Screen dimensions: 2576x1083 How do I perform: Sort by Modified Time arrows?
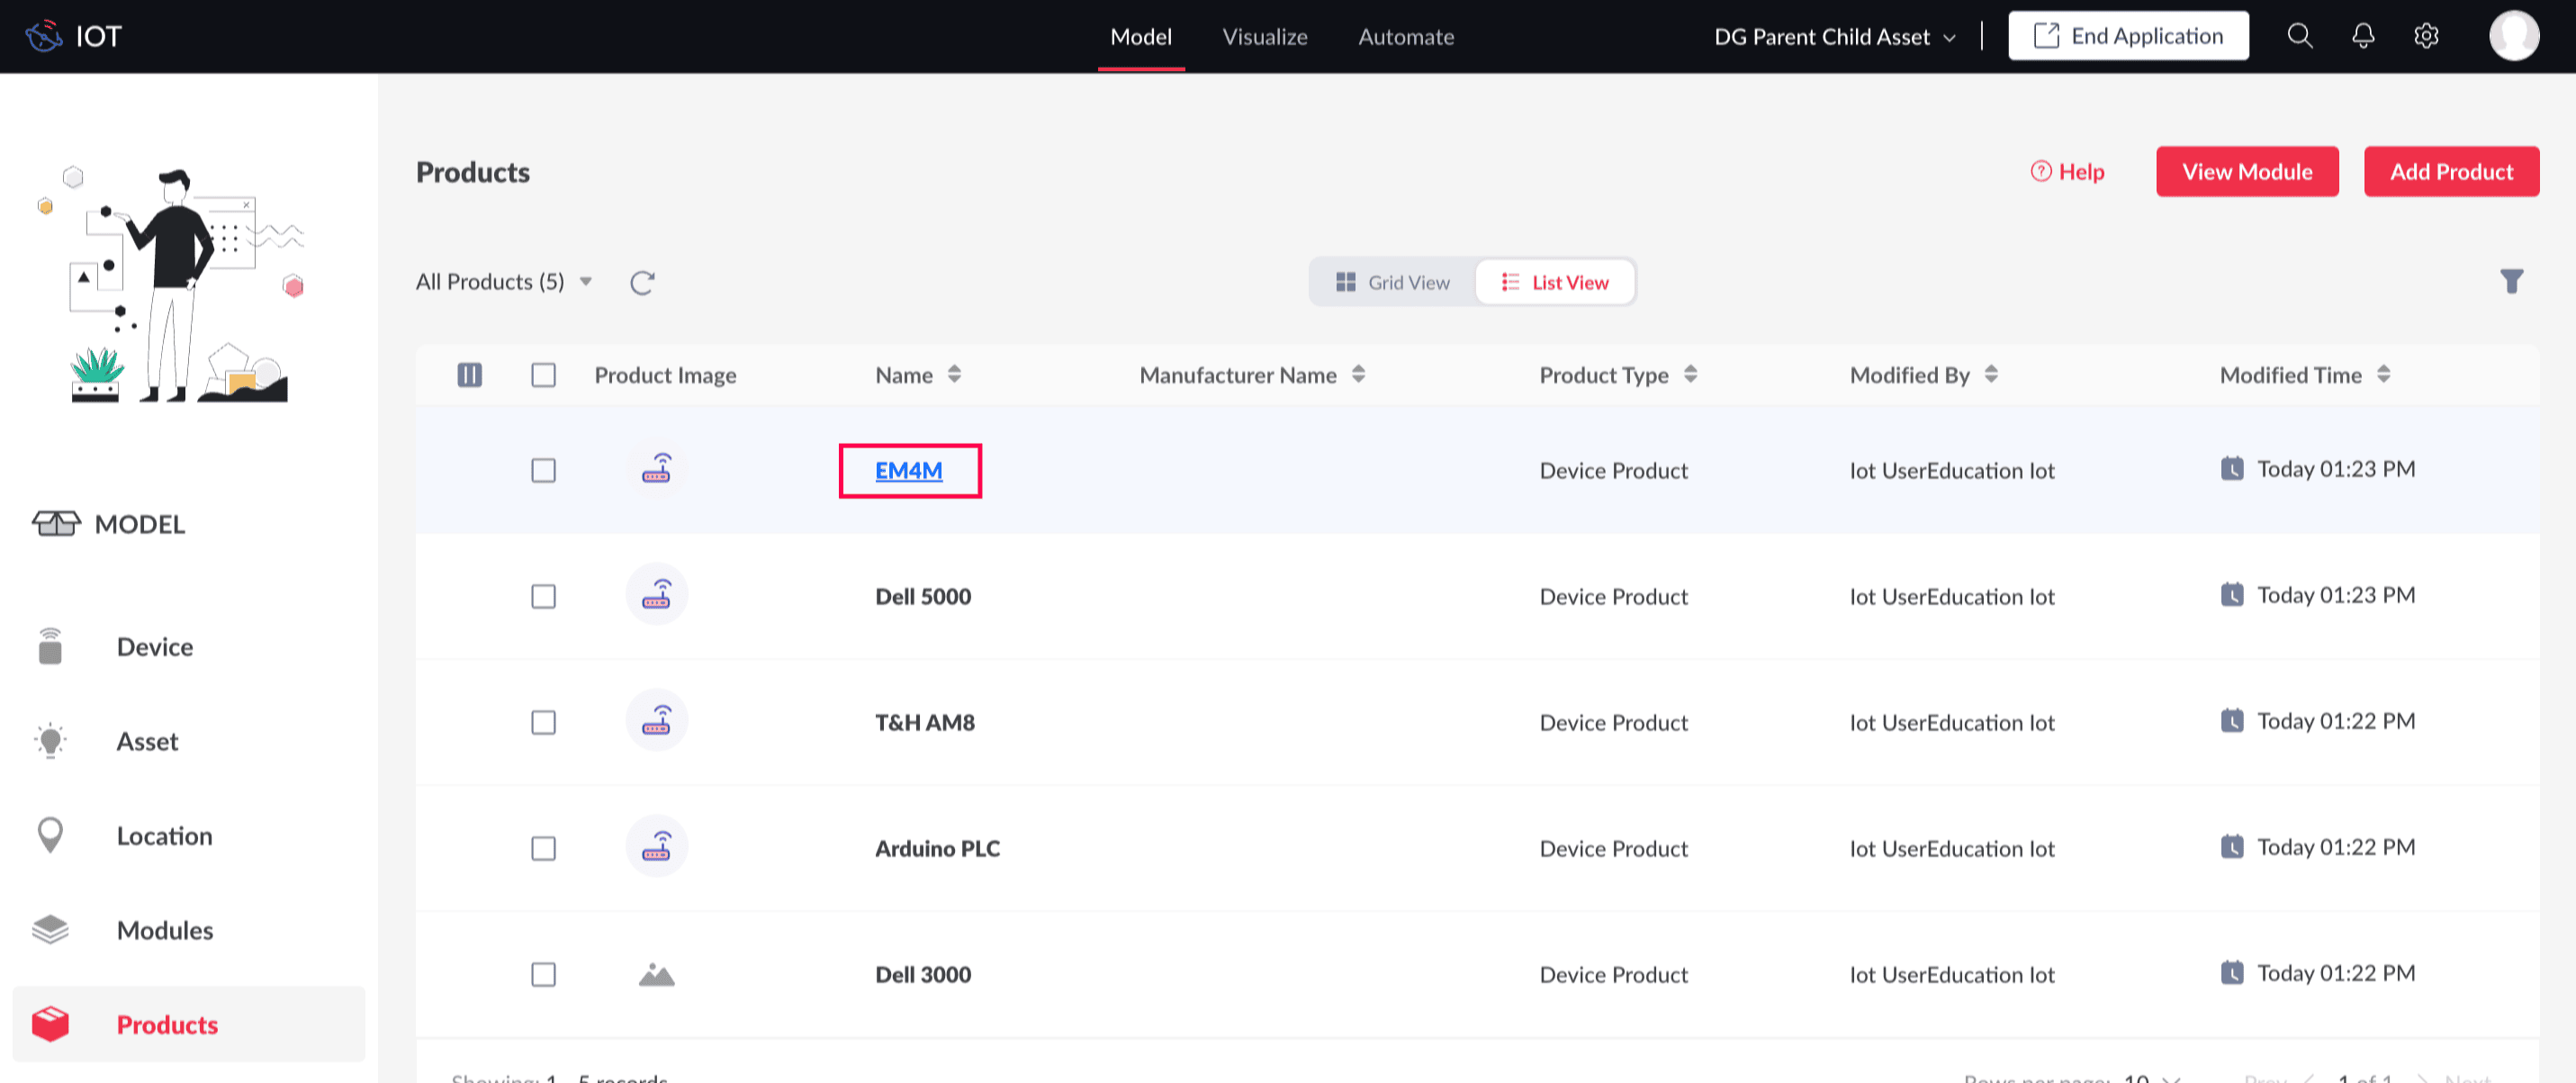click(2383, 374)
